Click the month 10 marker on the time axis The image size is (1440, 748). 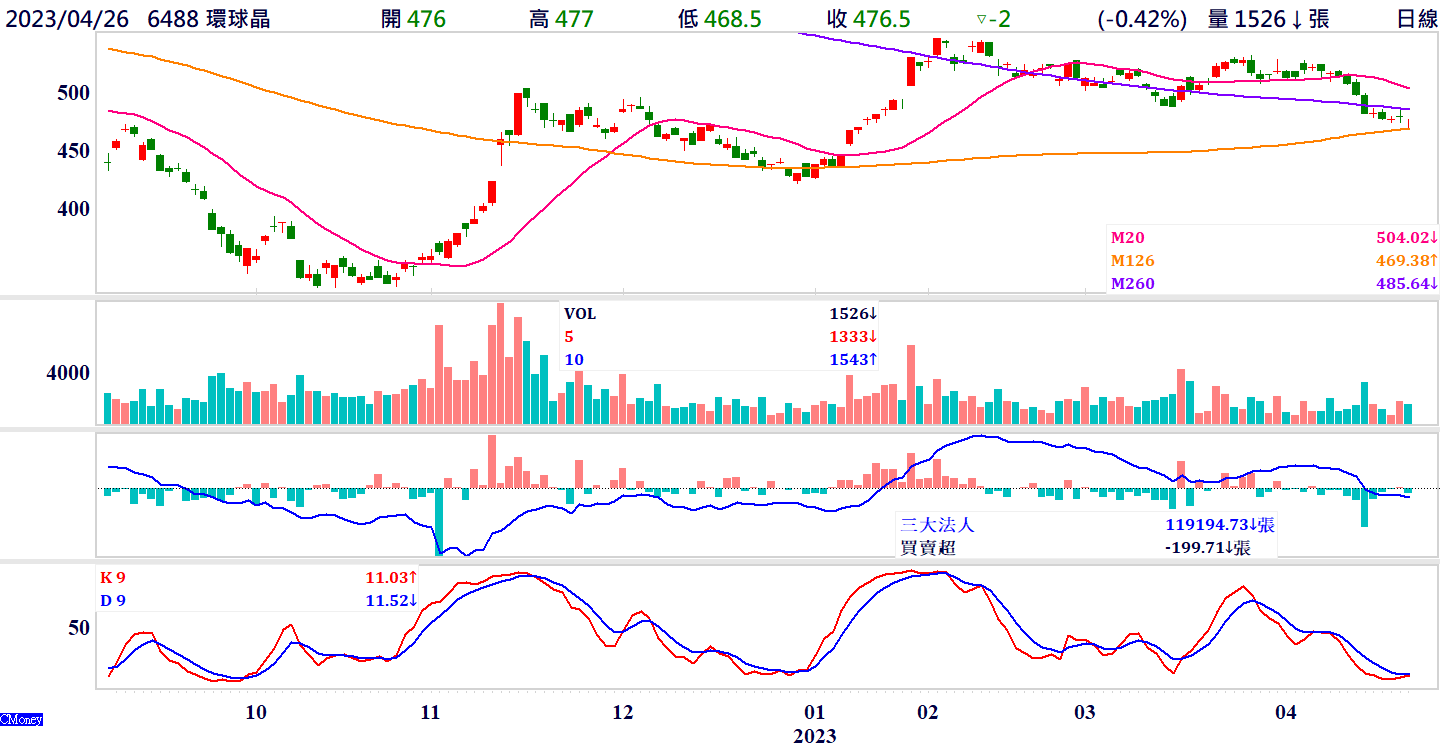click(256, 713)
